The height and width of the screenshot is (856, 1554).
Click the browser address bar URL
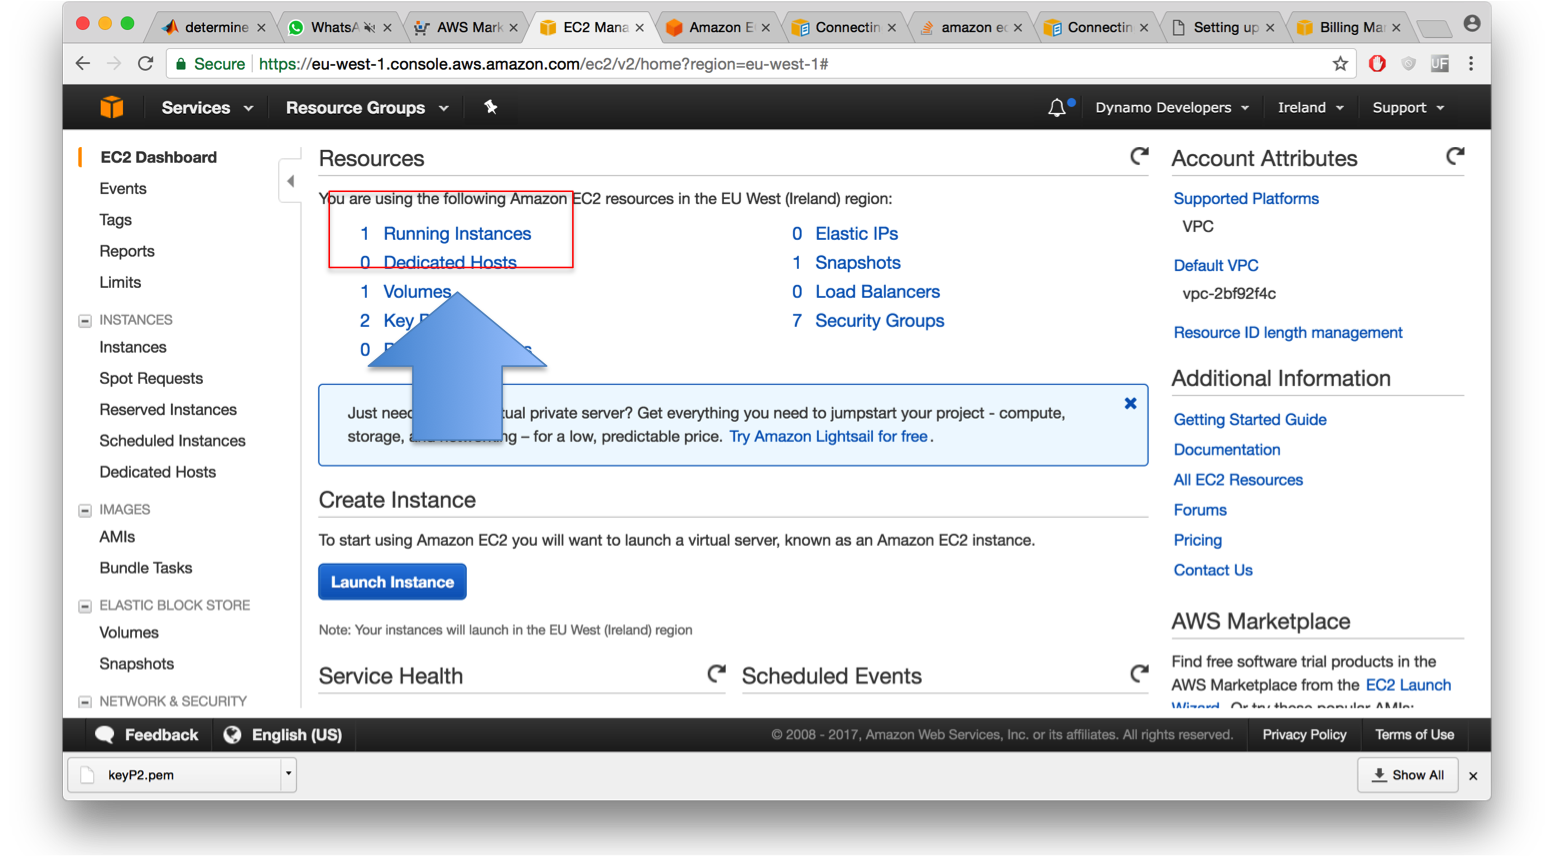[543, 64]
